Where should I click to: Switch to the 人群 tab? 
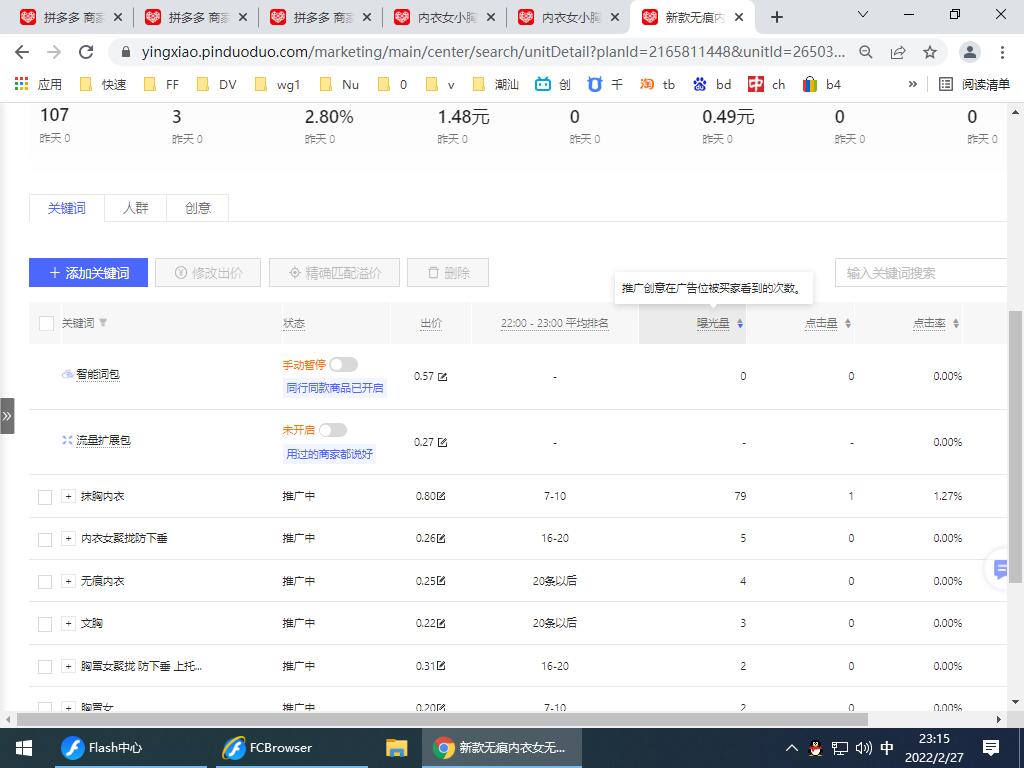coord(135,208)
